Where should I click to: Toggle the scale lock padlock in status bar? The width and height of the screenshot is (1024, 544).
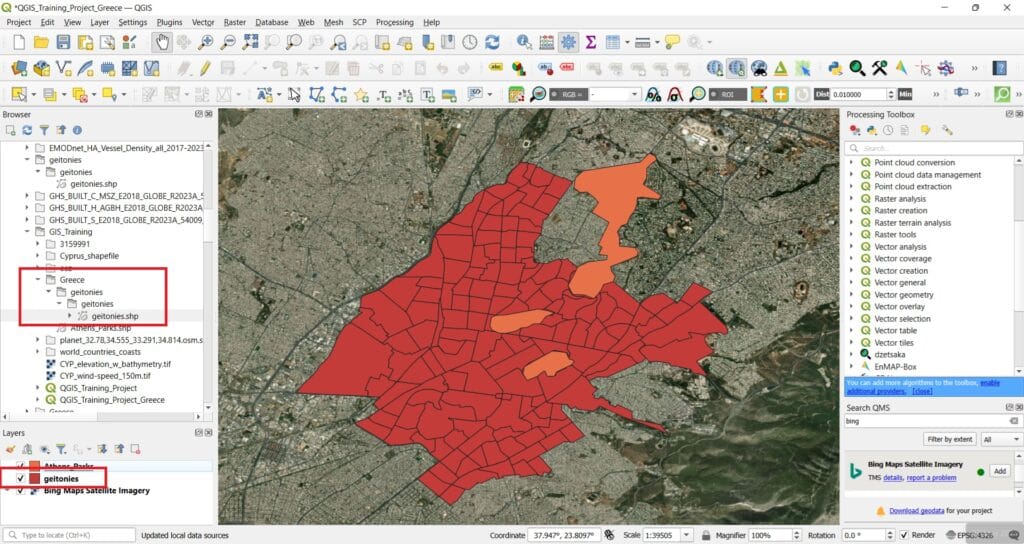pyautogui.click(x=706, y=535)
